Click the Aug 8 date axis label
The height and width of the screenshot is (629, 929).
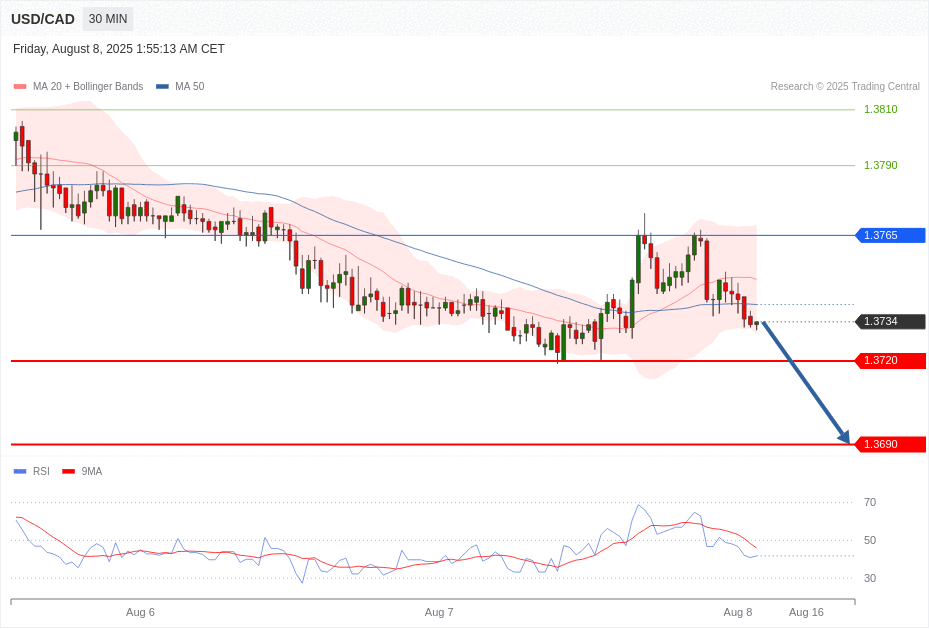coord(738,612)
